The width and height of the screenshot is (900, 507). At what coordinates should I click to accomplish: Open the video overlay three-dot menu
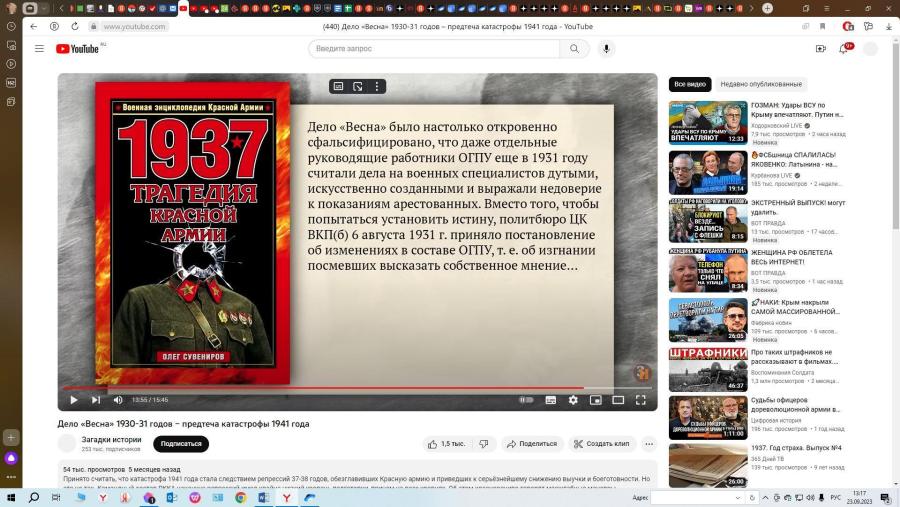click(x=377, y=86)
